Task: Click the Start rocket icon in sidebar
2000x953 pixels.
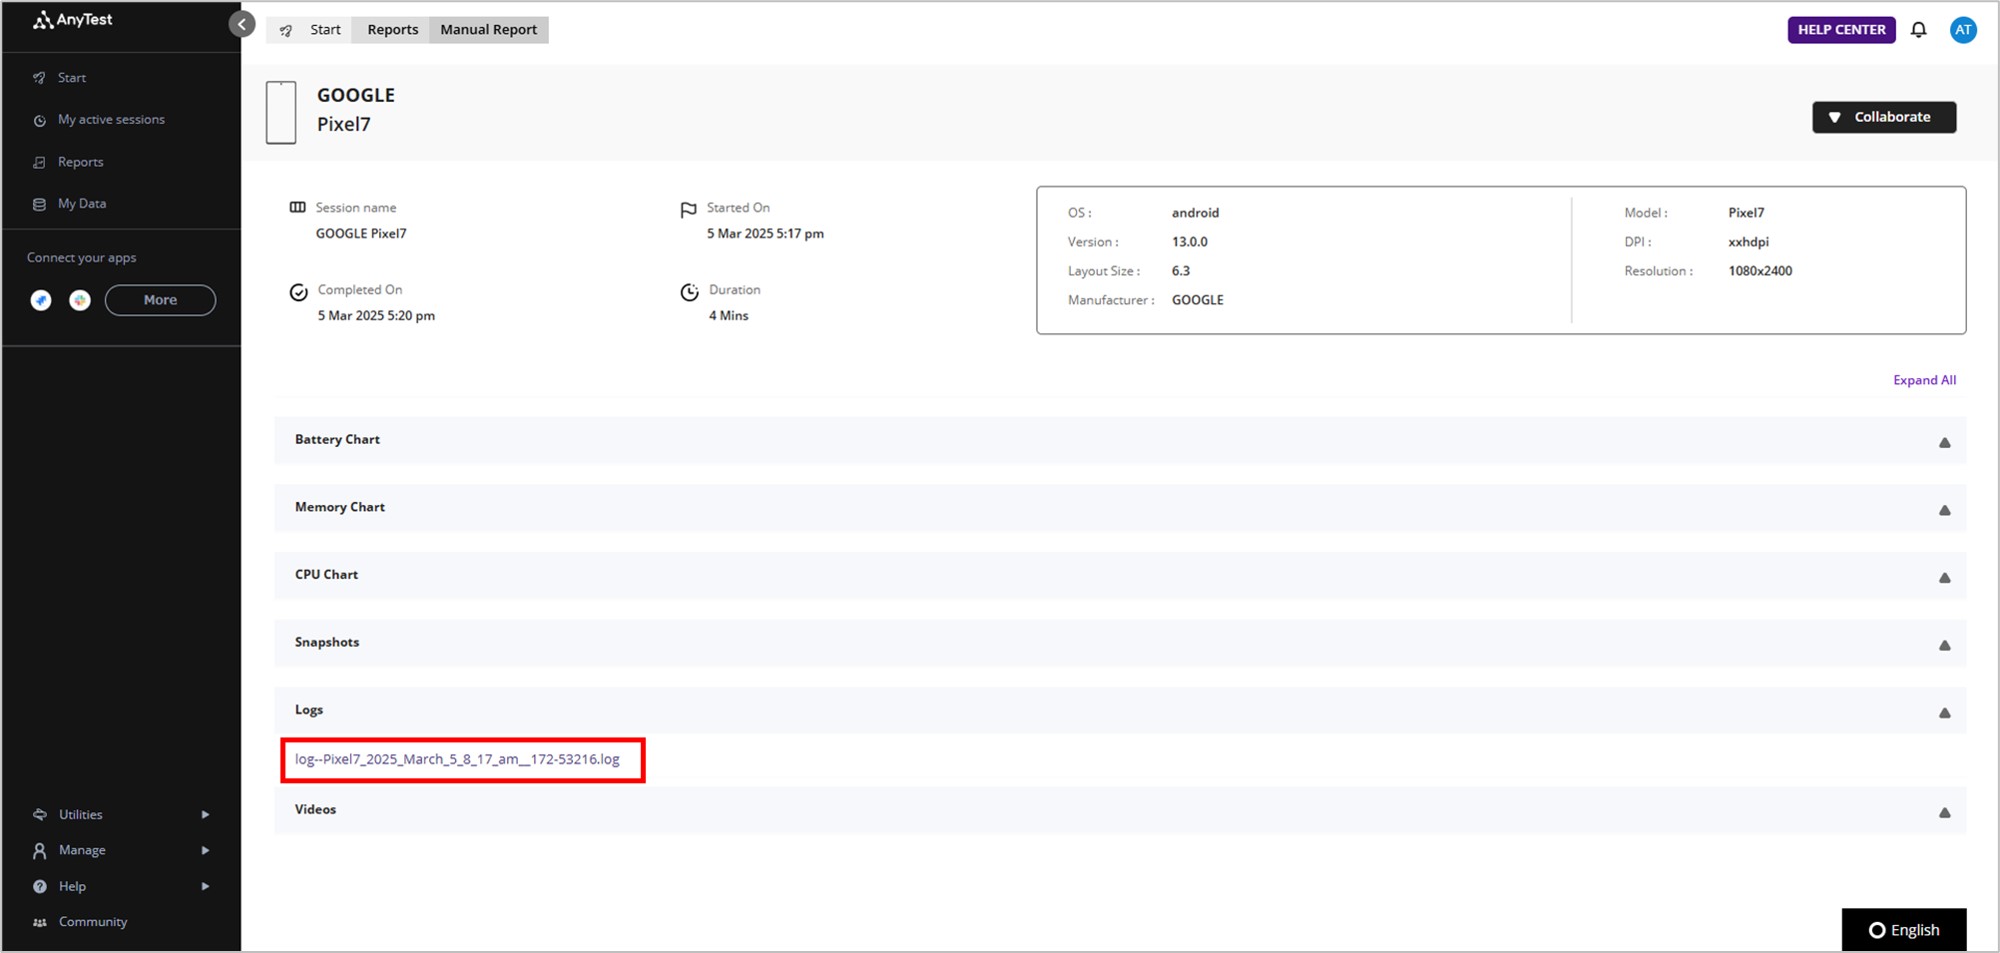Action: [40, 77]
